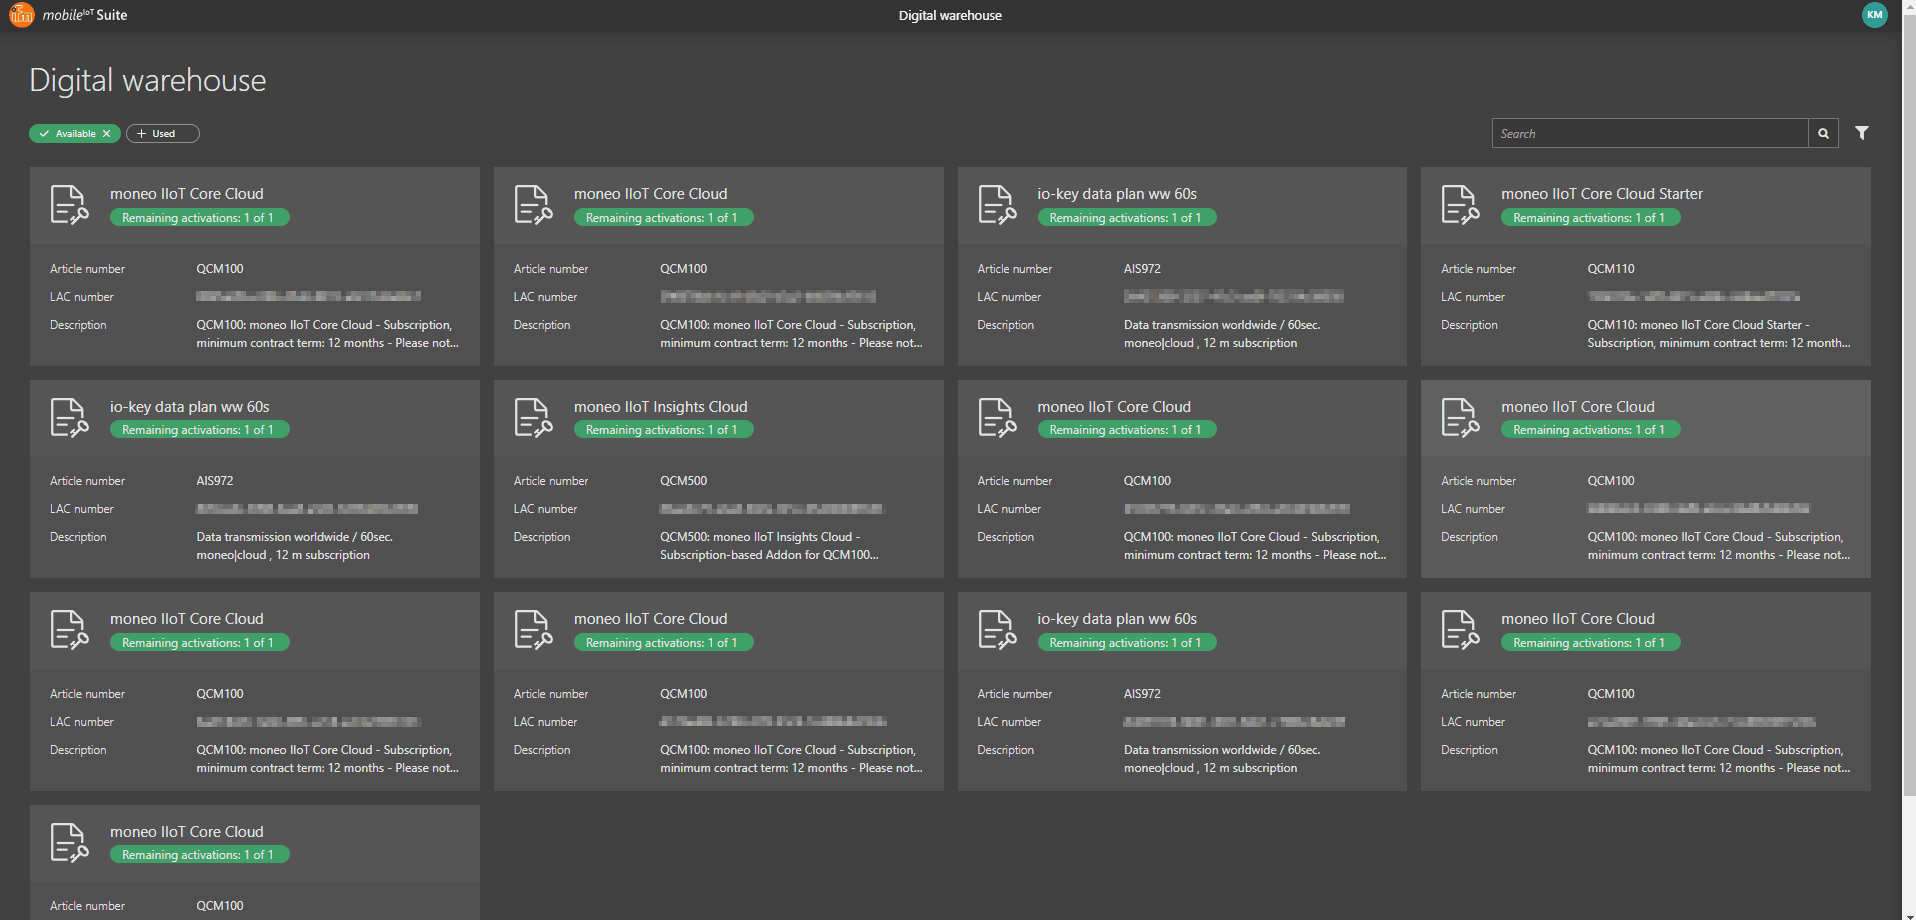Remove the Available filter via its X
The width and height of the screenshot is (1916, 920).
107,134
